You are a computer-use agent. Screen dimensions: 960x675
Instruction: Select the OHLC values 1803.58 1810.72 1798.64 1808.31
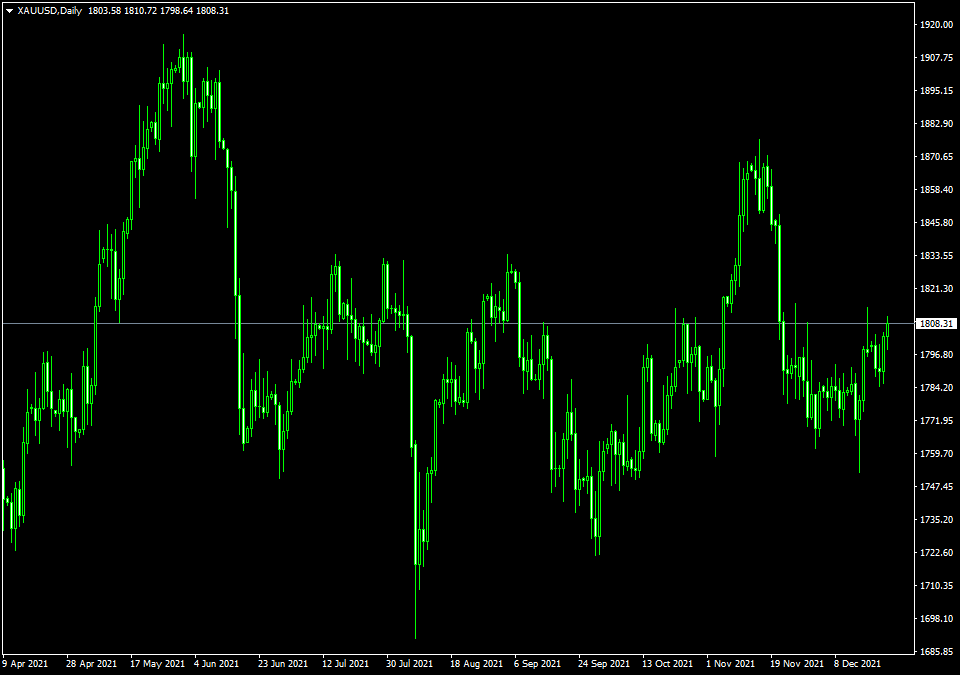[x=159, y=11]
